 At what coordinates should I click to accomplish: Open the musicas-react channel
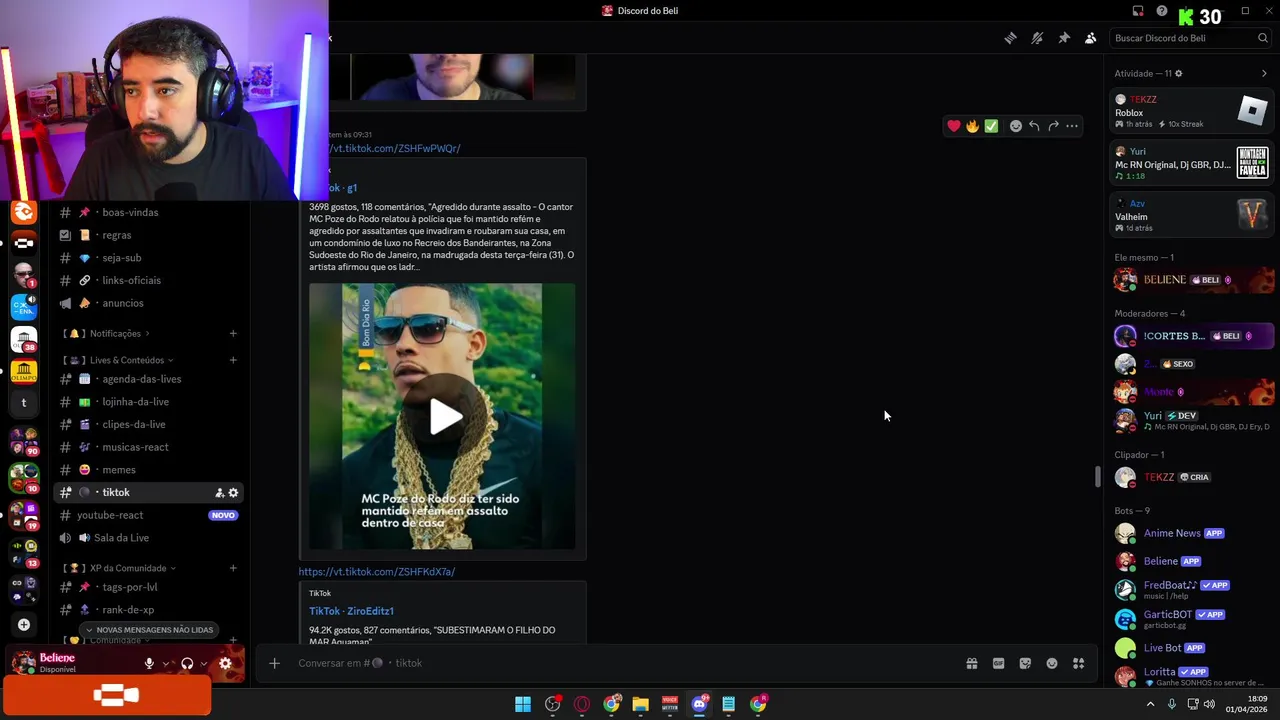(135, 447)
